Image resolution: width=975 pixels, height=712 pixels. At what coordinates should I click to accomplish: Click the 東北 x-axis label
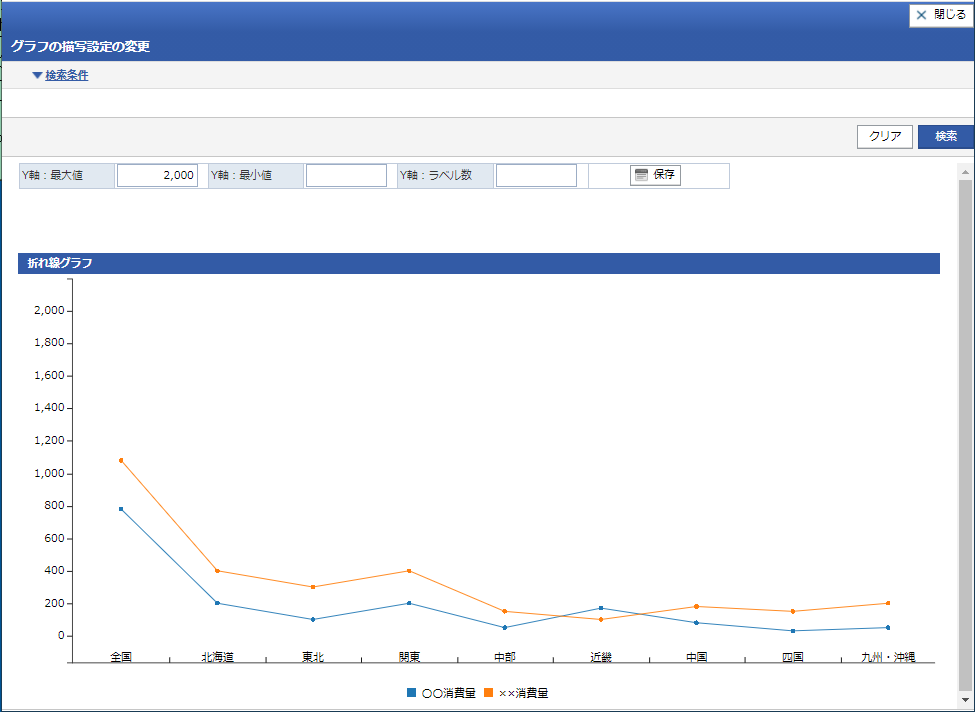click(313, 657)
